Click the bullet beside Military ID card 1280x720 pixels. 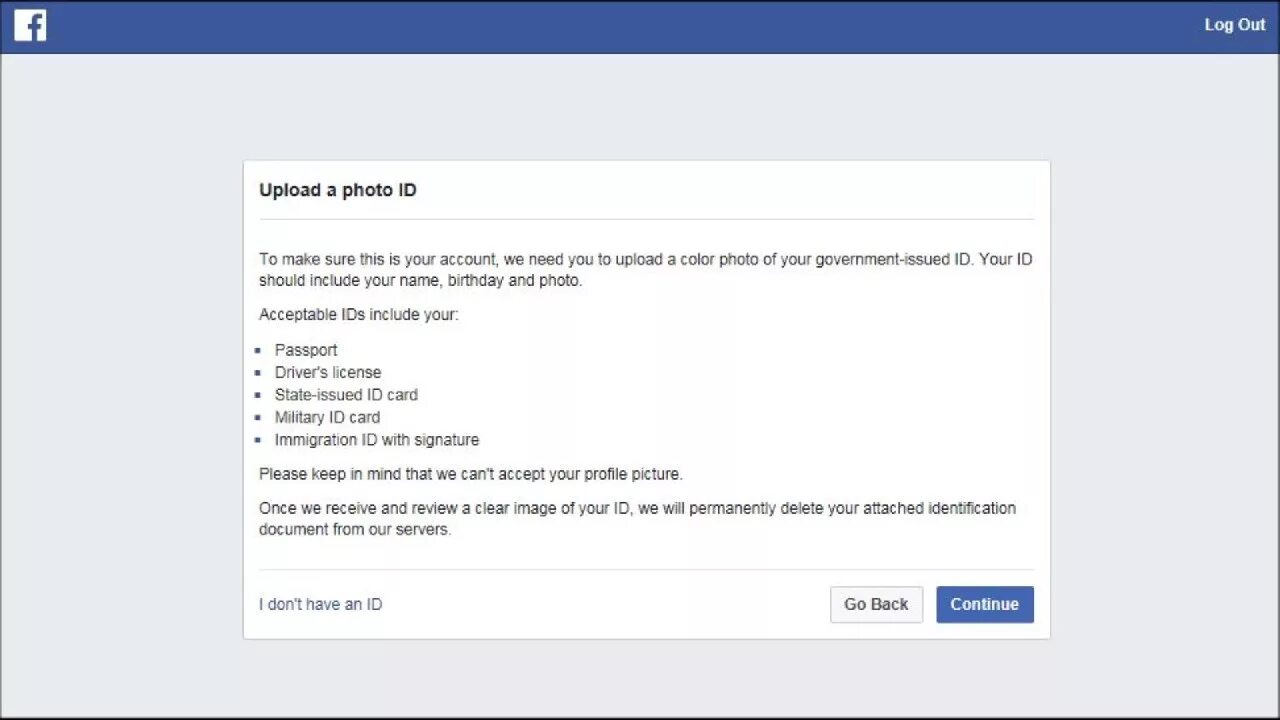tap(258, 418)
